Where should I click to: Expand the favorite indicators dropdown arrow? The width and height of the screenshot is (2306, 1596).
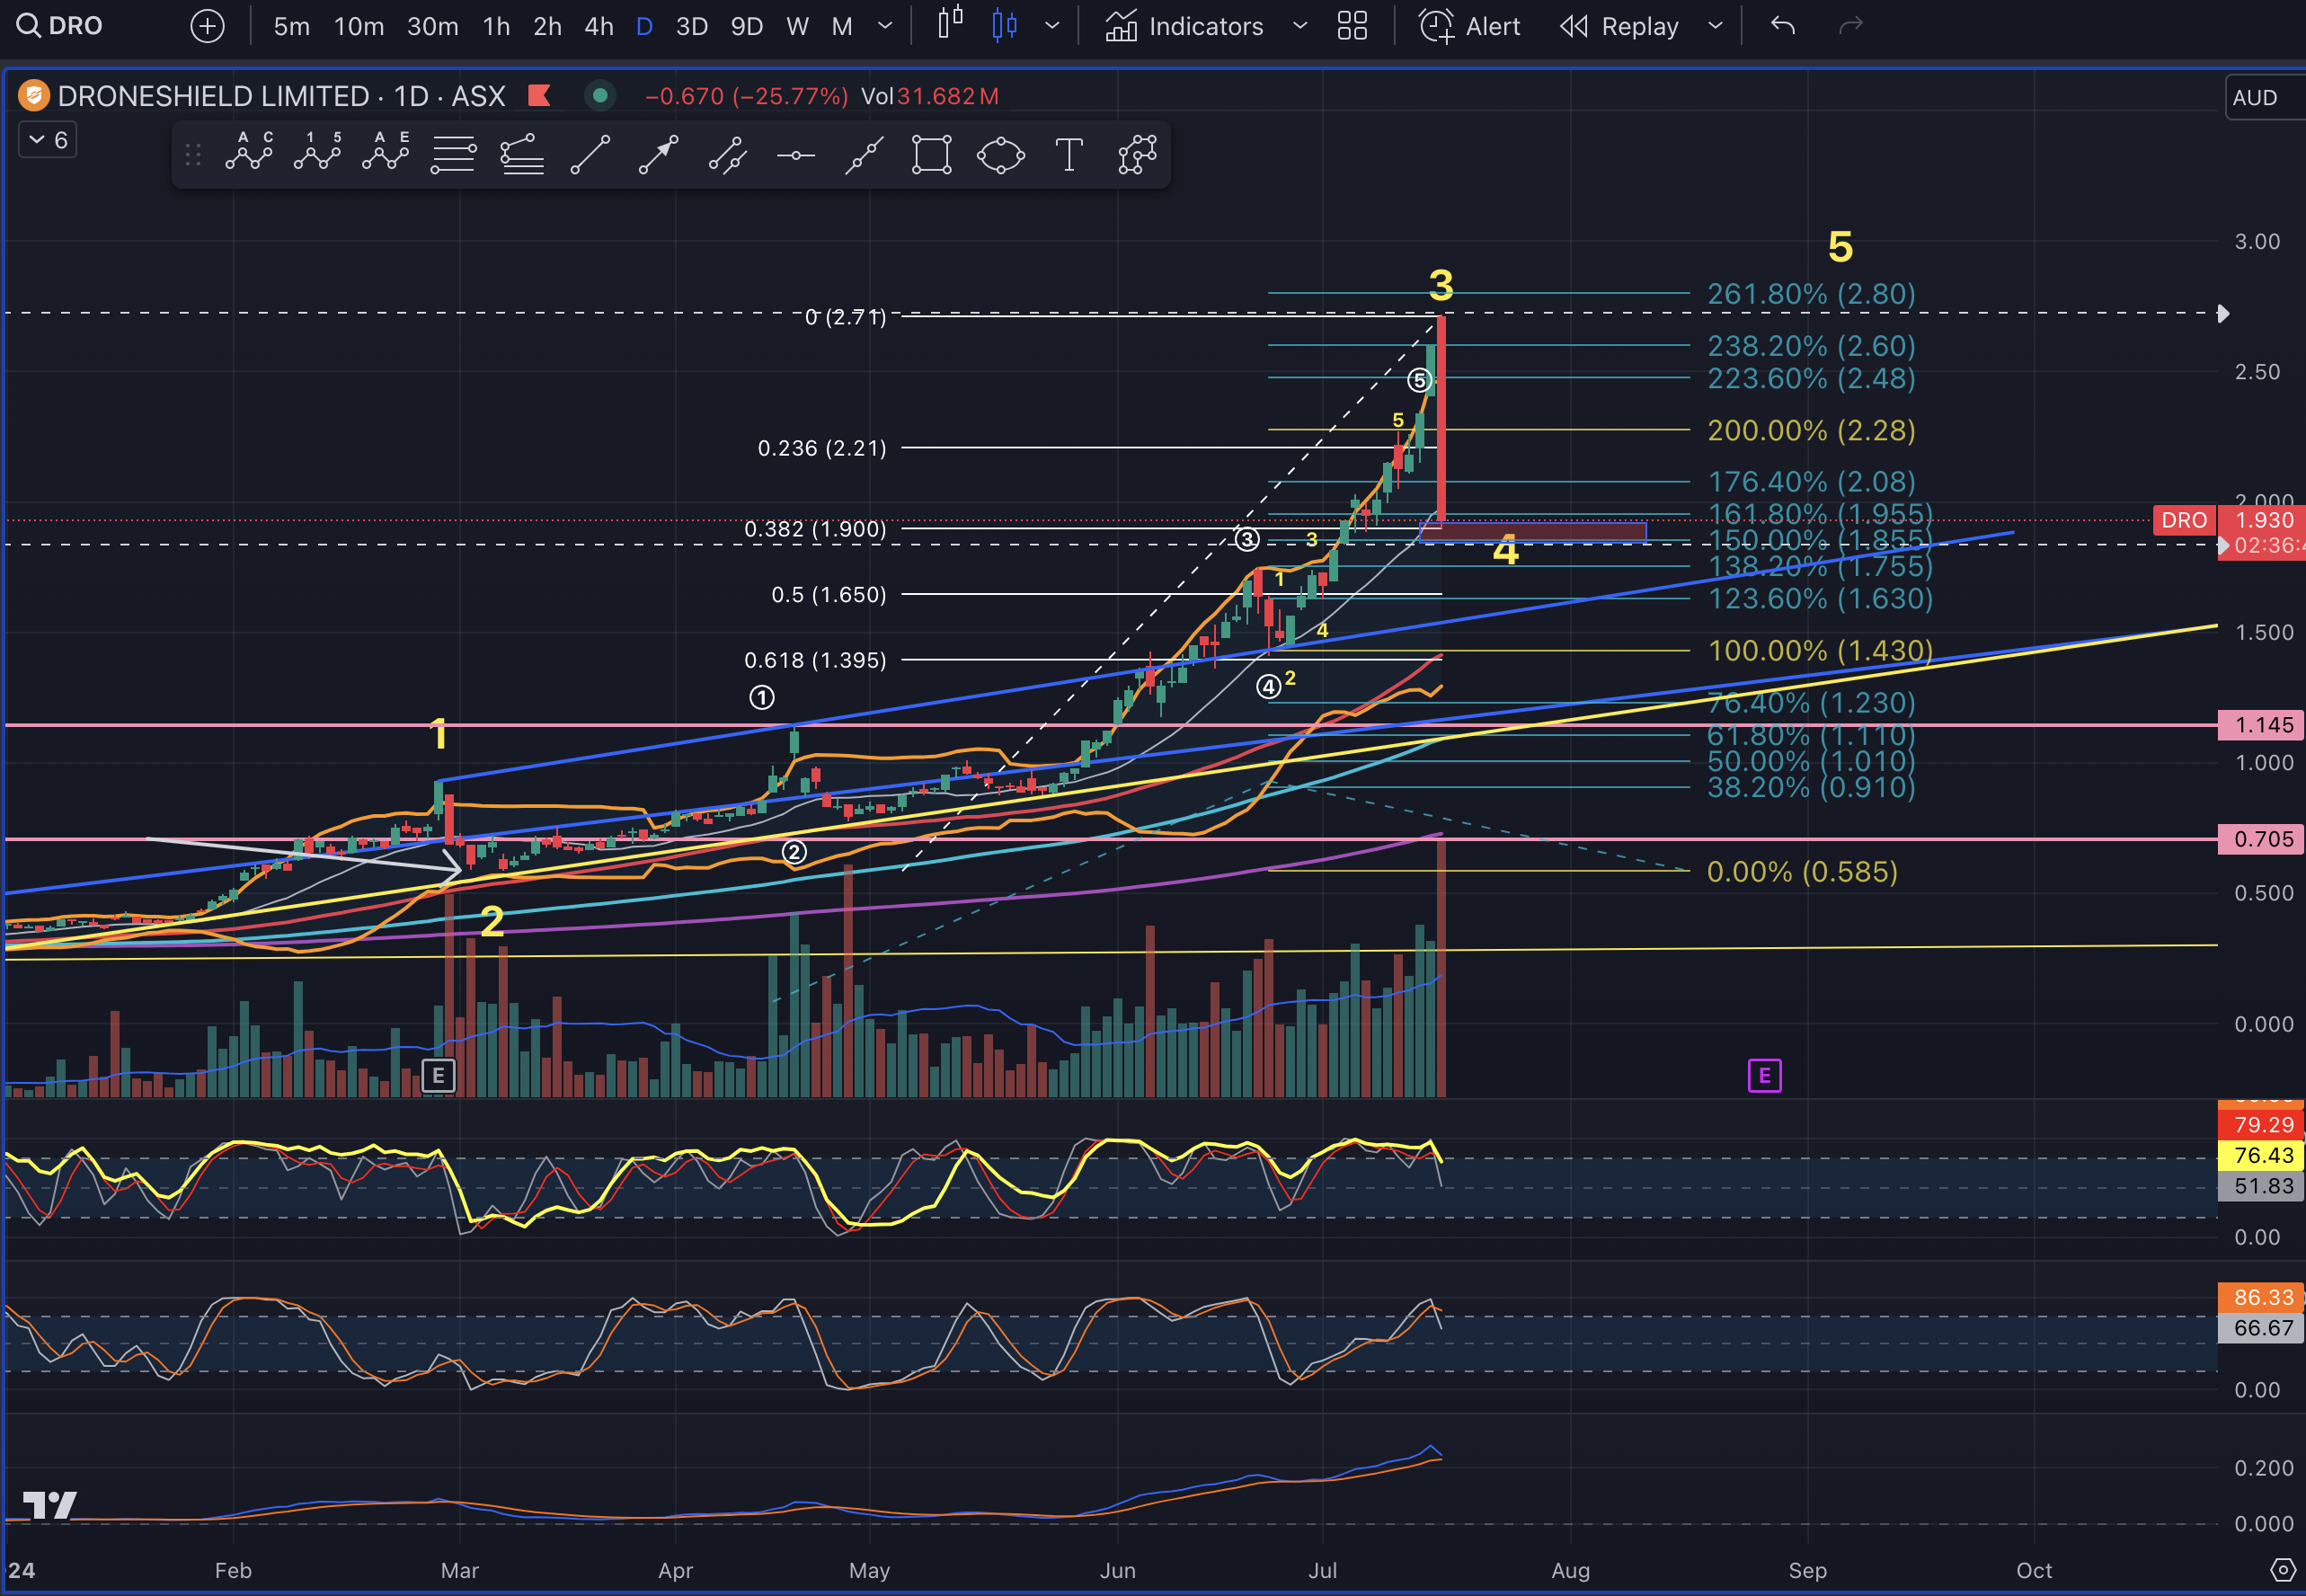(1300, 26)
